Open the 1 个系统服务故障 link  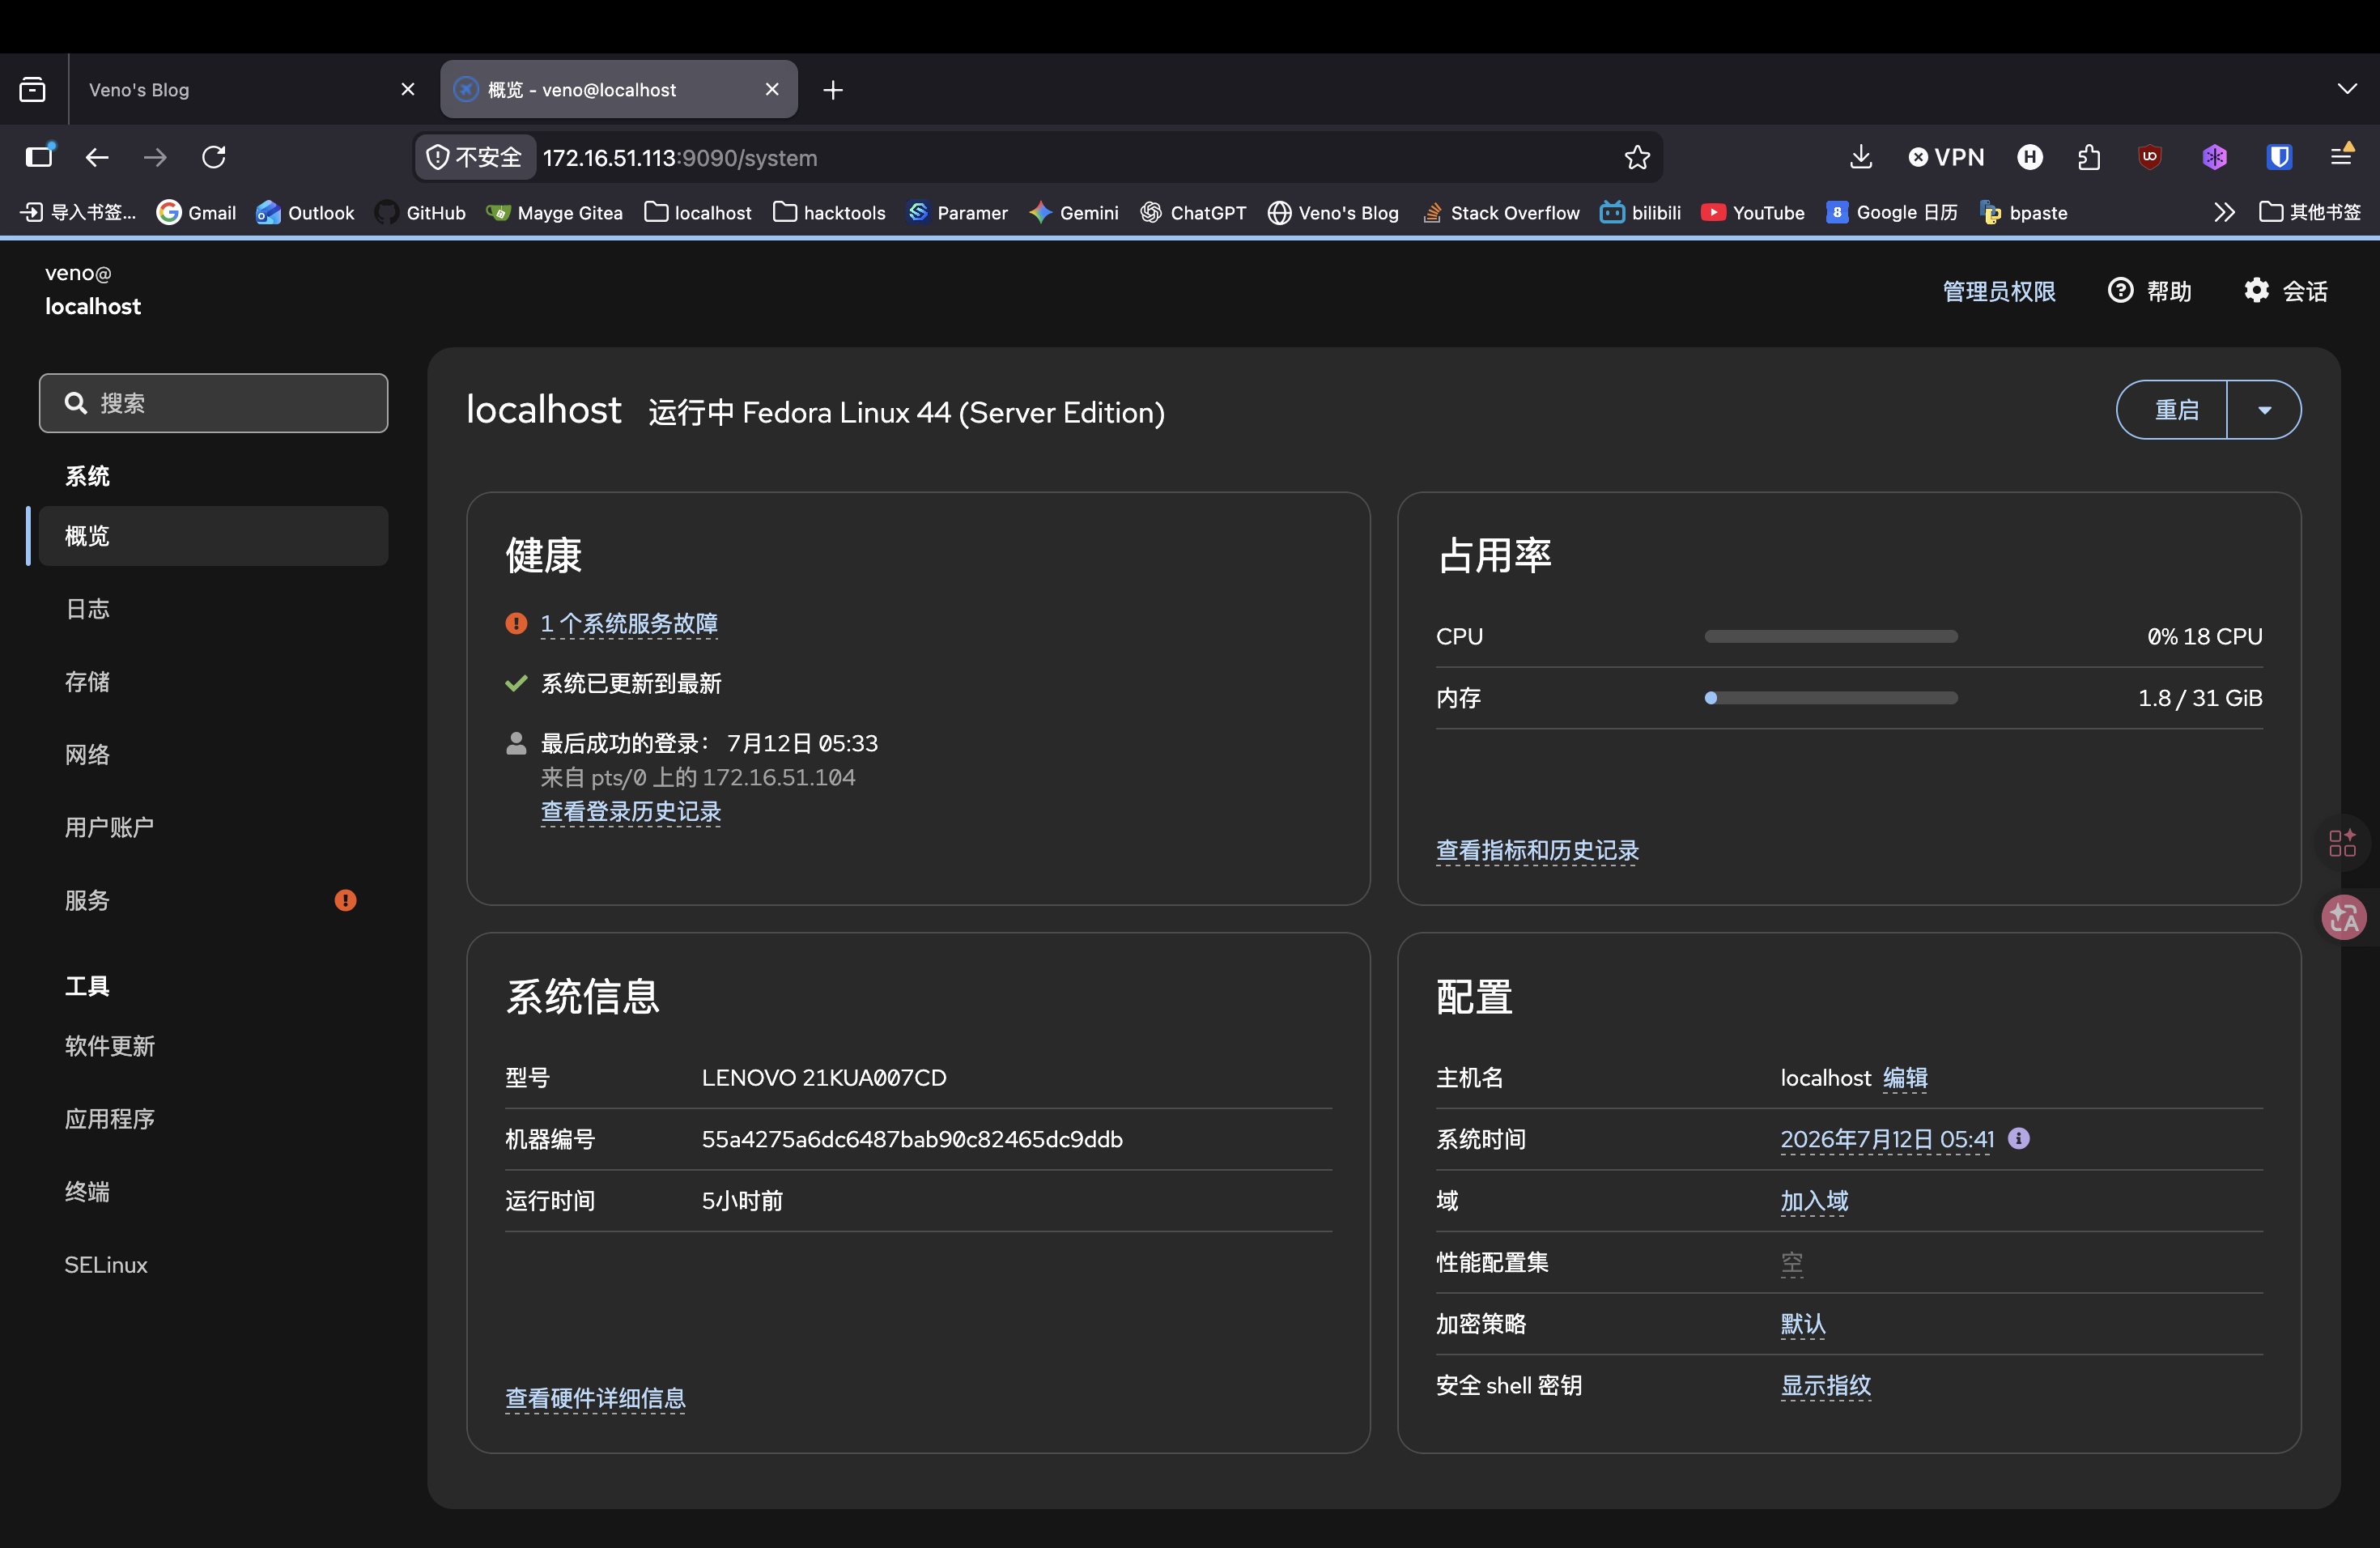629,624
